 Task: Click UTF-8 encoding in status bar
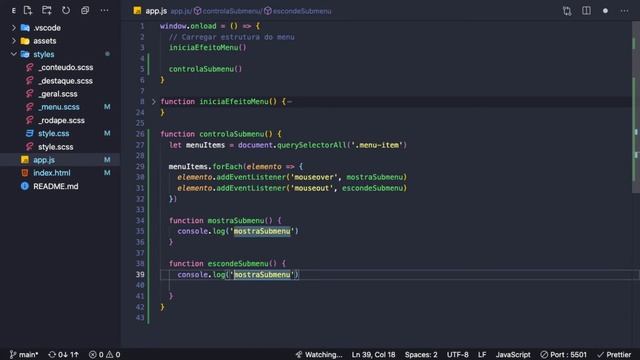tap(458, 354)
